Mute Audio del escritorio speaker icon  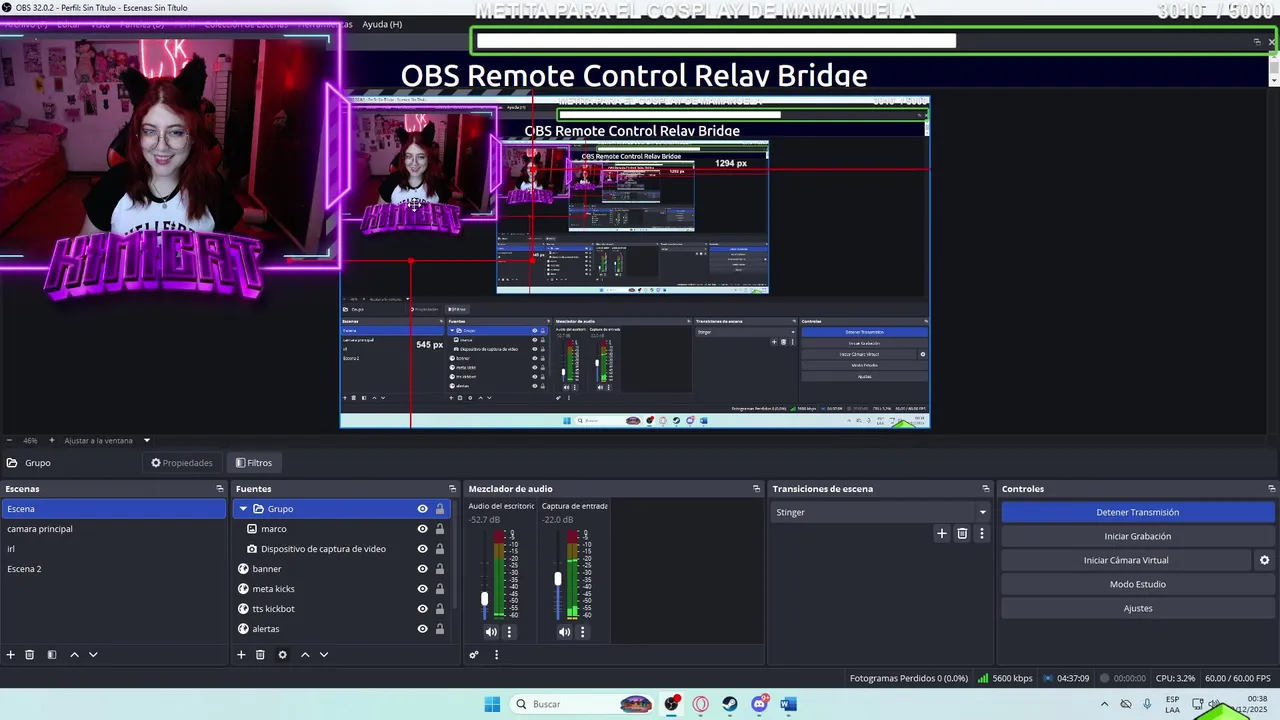(x=491, y=632)
